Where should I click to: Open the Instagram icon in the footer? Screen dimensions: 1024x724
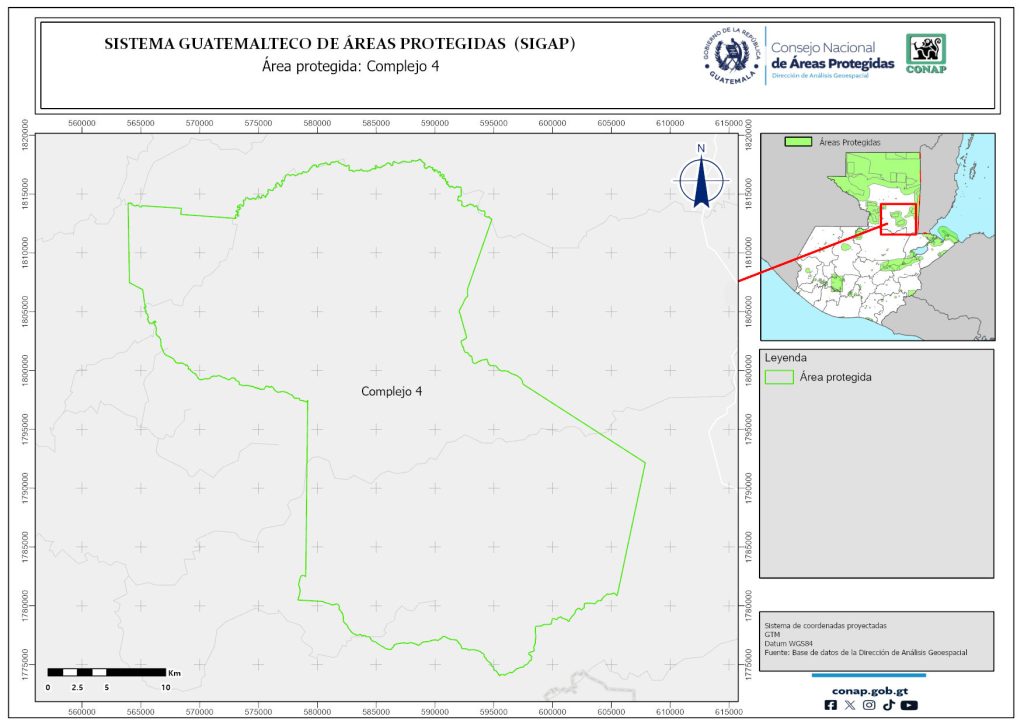point(869,705)
